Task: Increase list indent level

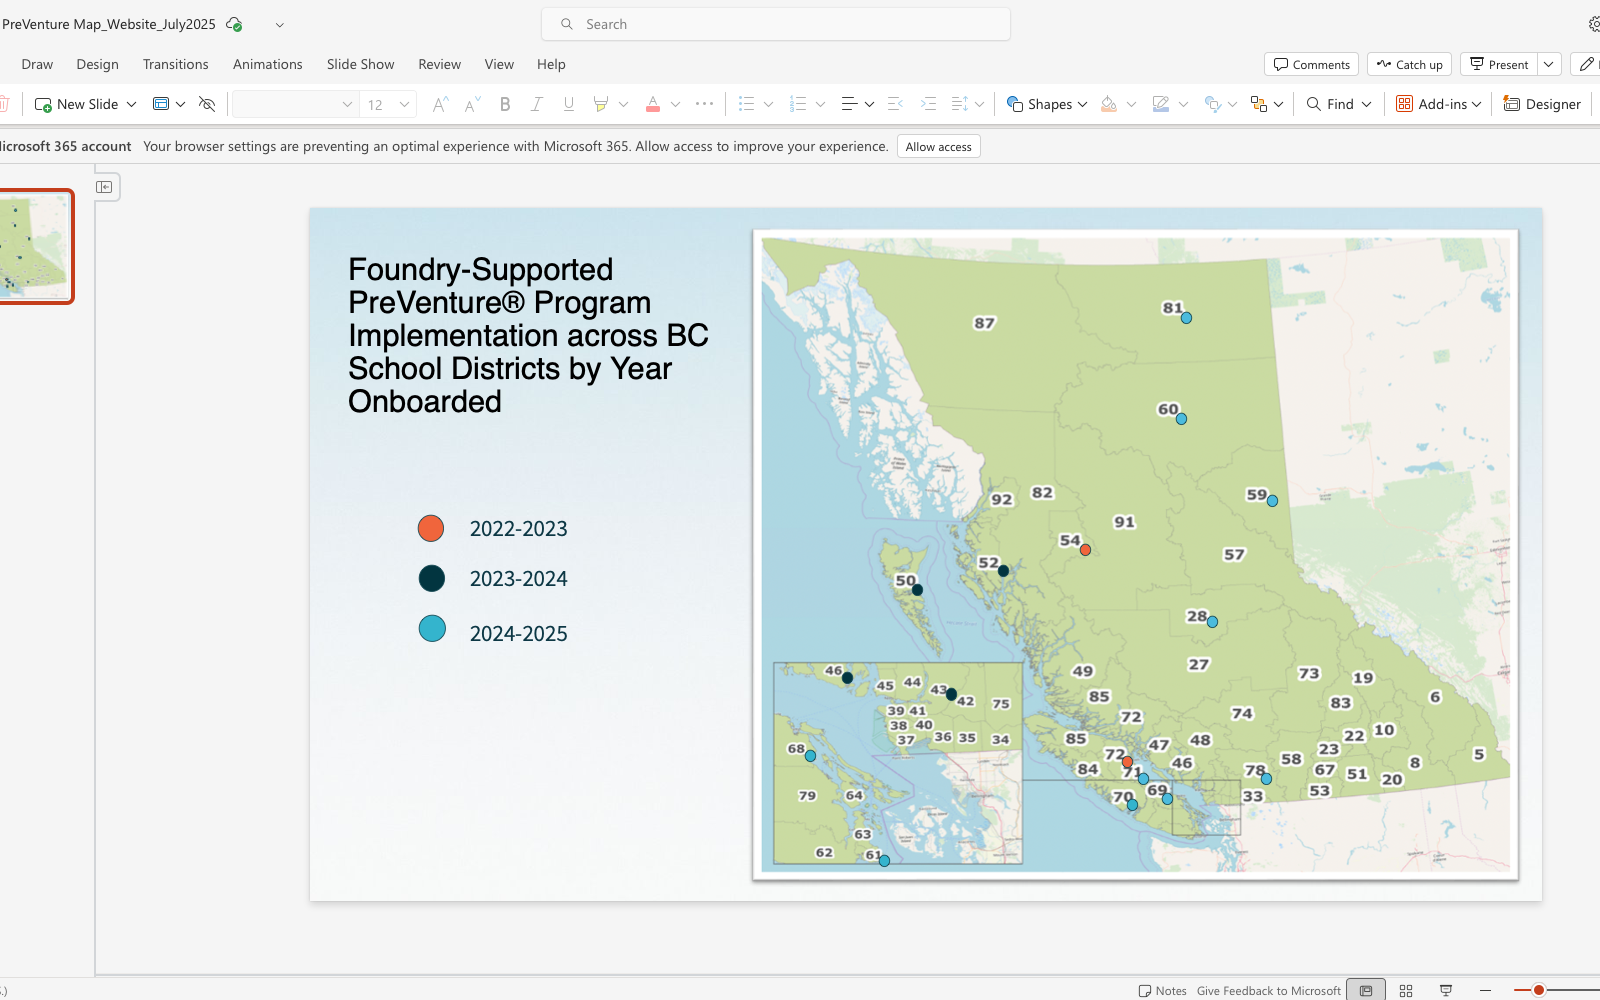Action: click(928, 104)
